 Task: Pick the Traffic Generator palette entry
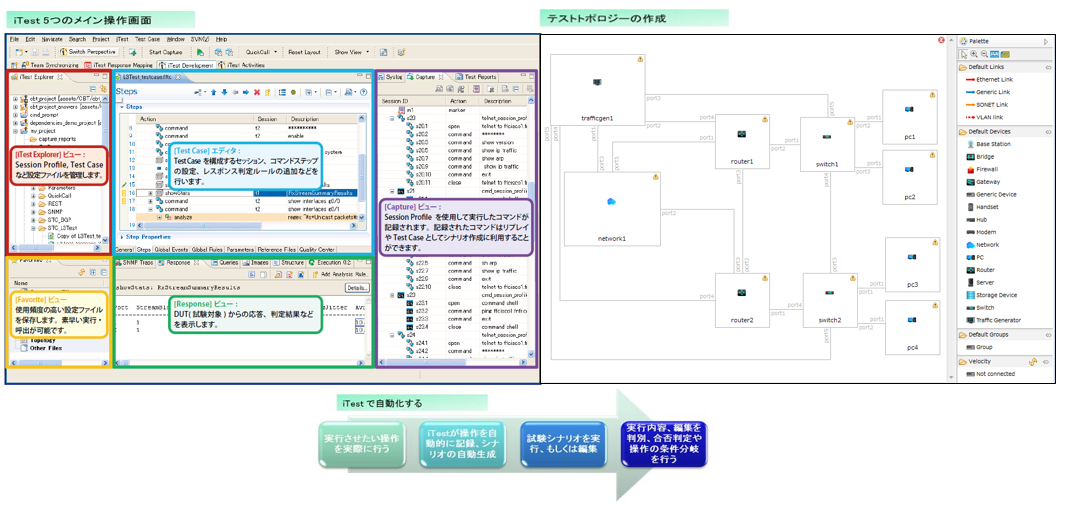click(x=994, y=320)
